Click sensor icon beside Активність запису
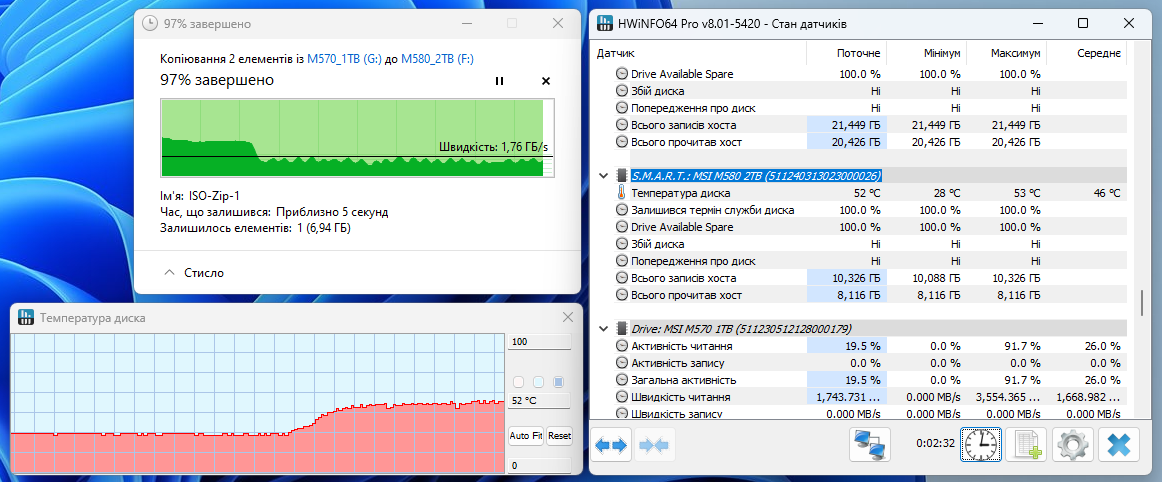The width and height of the screenshot is (1162, 482). [621, 363]
